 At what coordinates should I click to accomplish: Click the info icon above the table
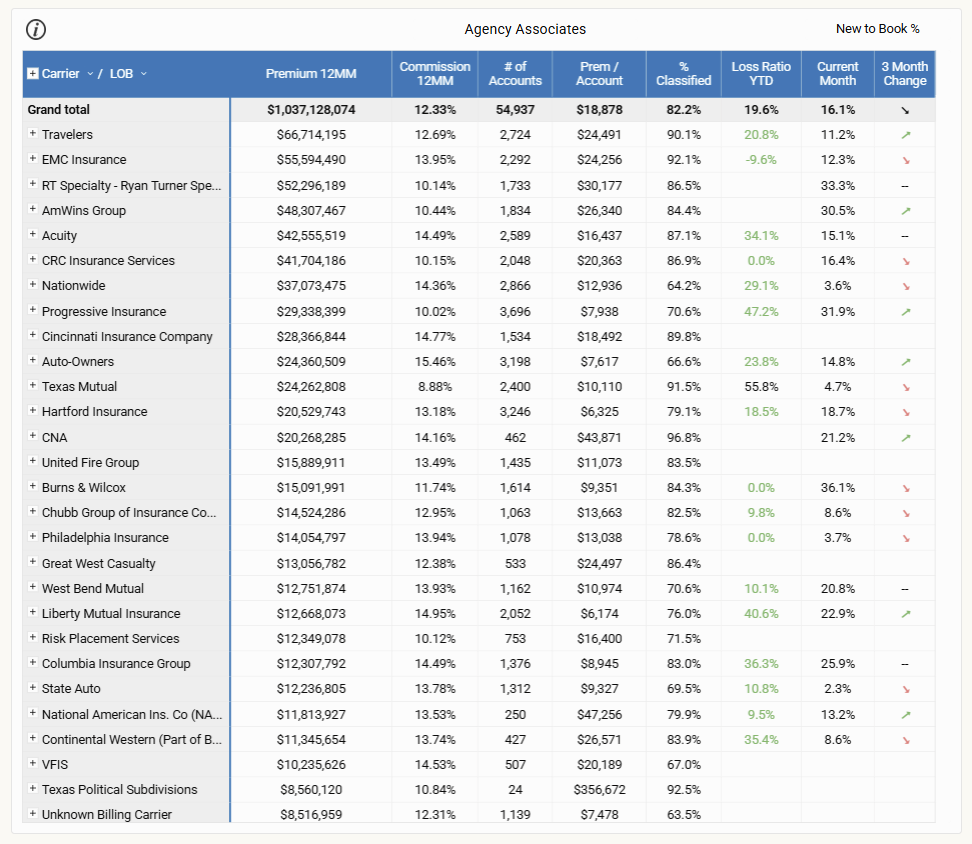click(36, 30)
